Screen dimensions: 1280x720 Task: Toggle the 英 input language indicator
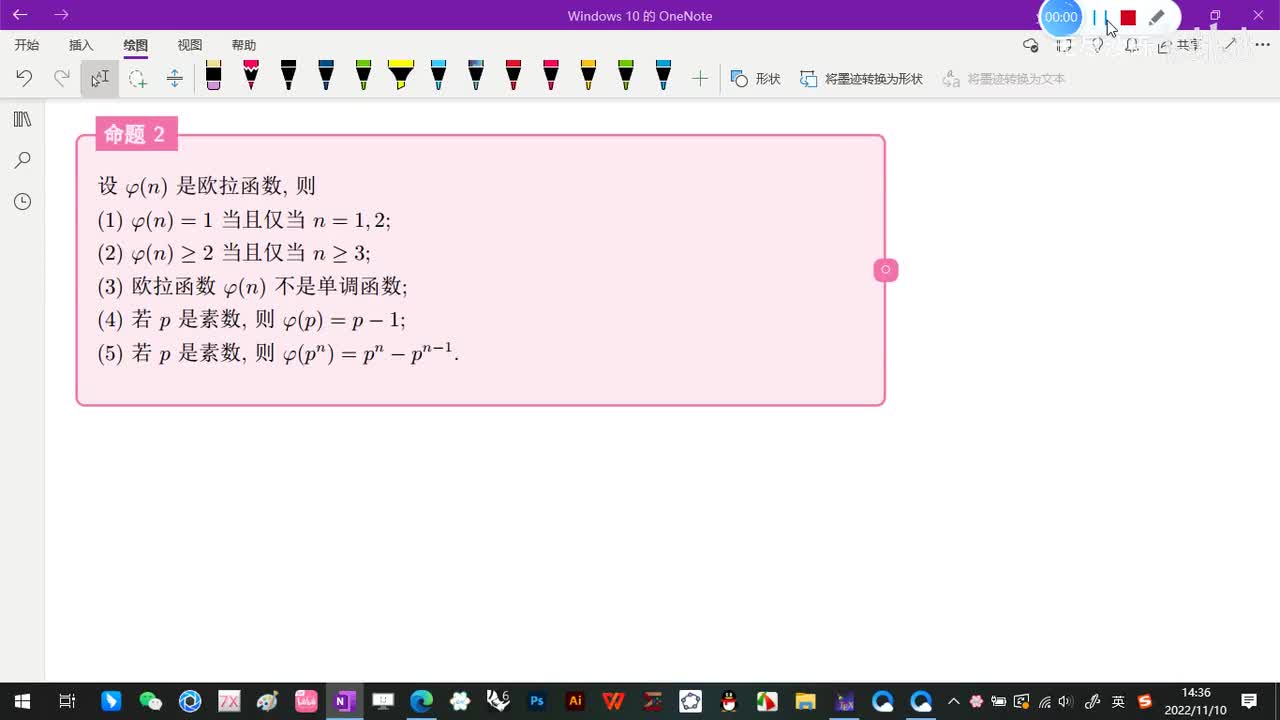tap(1118, 701)
